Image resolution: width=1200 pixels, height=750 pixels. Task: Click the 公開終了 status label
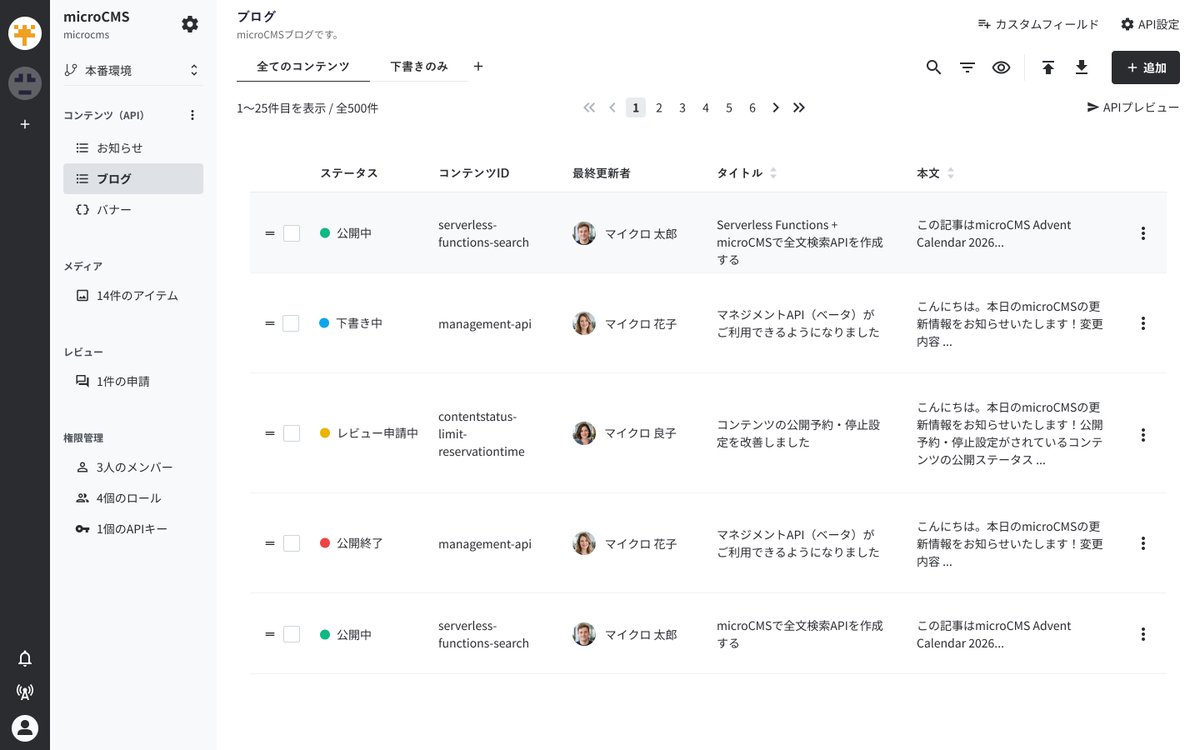[x=360, y=543]
